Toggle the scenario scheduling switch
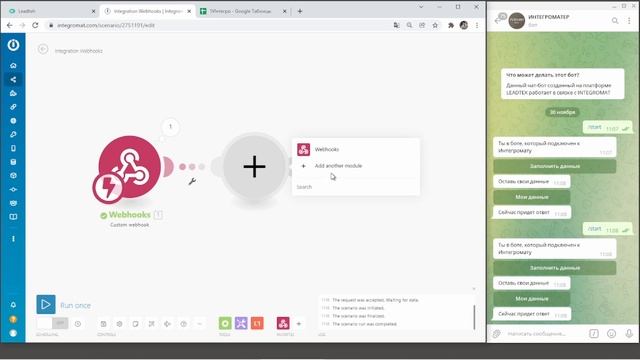This screenshot has width=640, height=360. click(52, 324)
